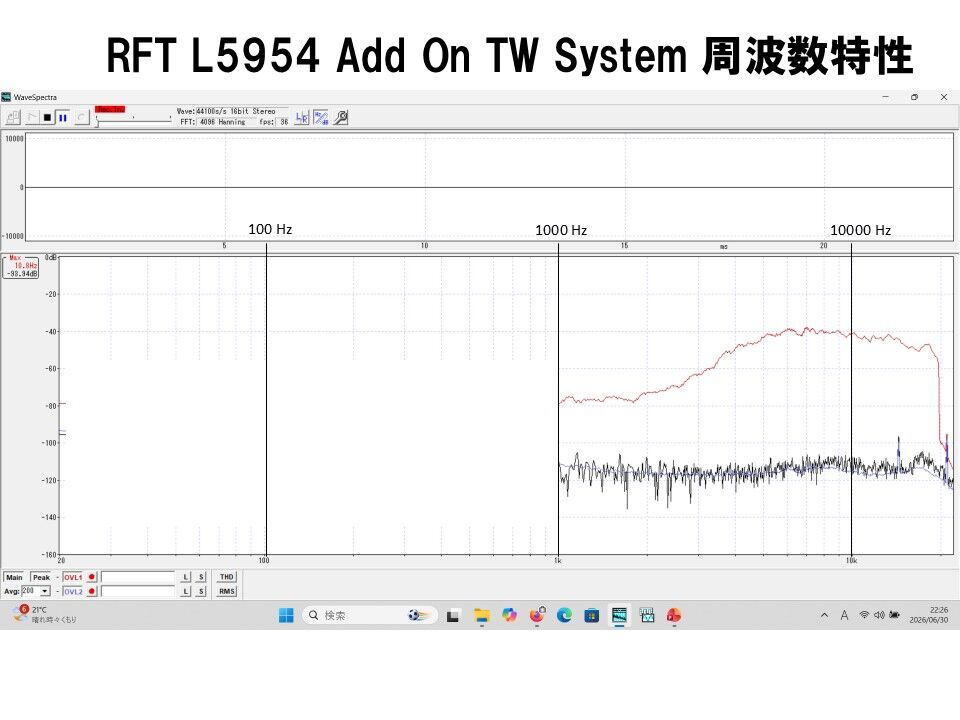The image size is (960, 720).
Task: Toggle the OVL1 overlay button
Action: coord(73,577)
